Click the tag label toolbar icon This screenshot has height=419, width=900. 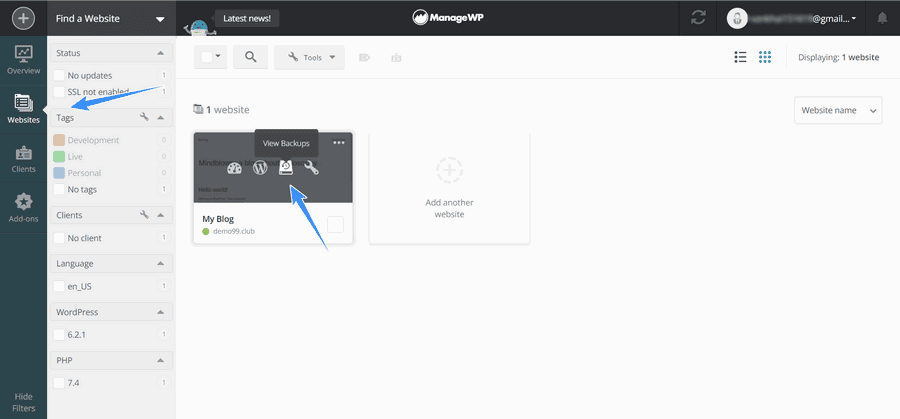pyautogui.click(x=364, y=57)
